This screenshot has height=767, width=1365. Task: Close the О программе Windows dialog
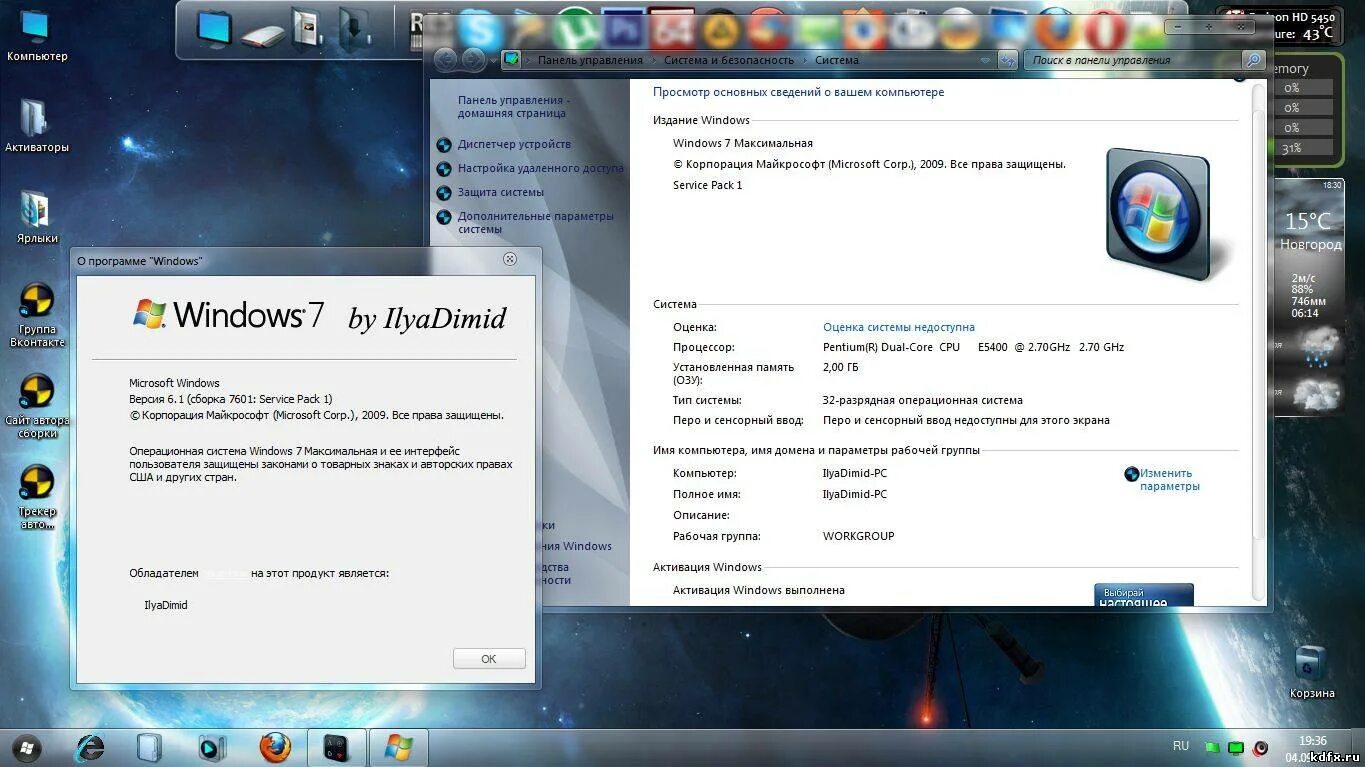[510, 259]
